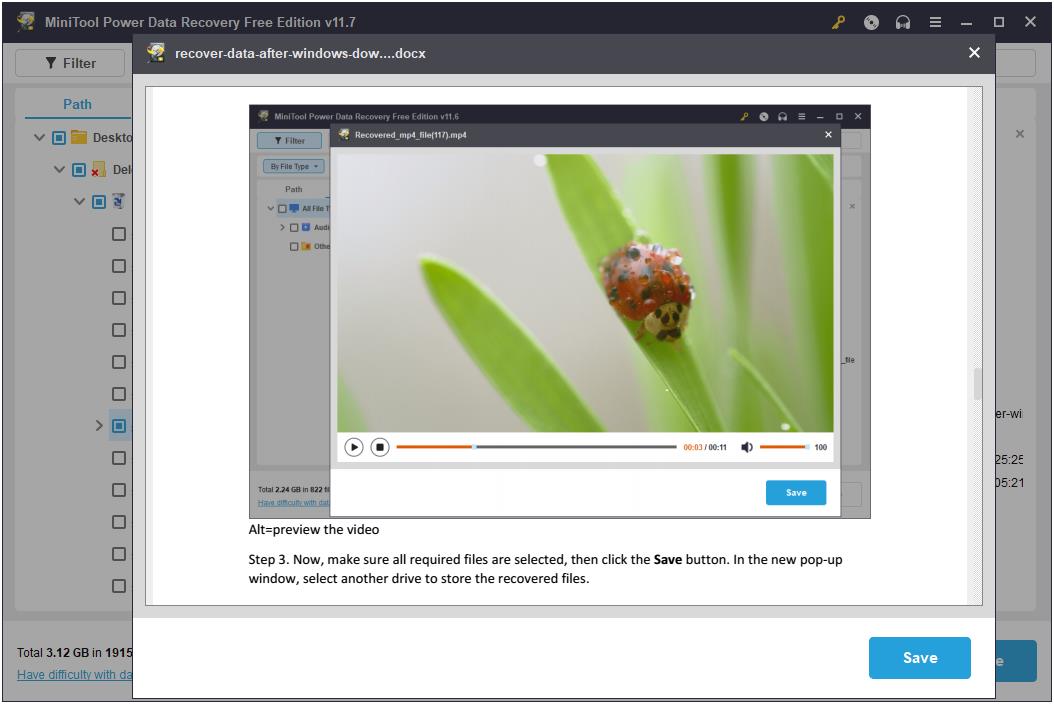
Task: Click the stop button in the embedded video screenshot
Action: click(x=380, y=447)
